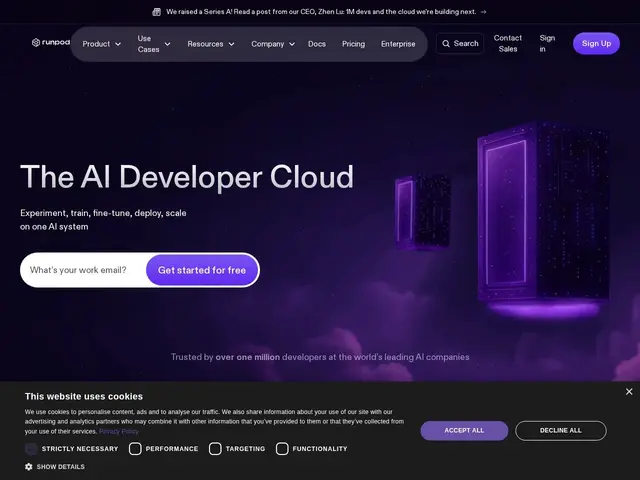Click the Runpod logo
640x480 pixels.
(51, 42)
